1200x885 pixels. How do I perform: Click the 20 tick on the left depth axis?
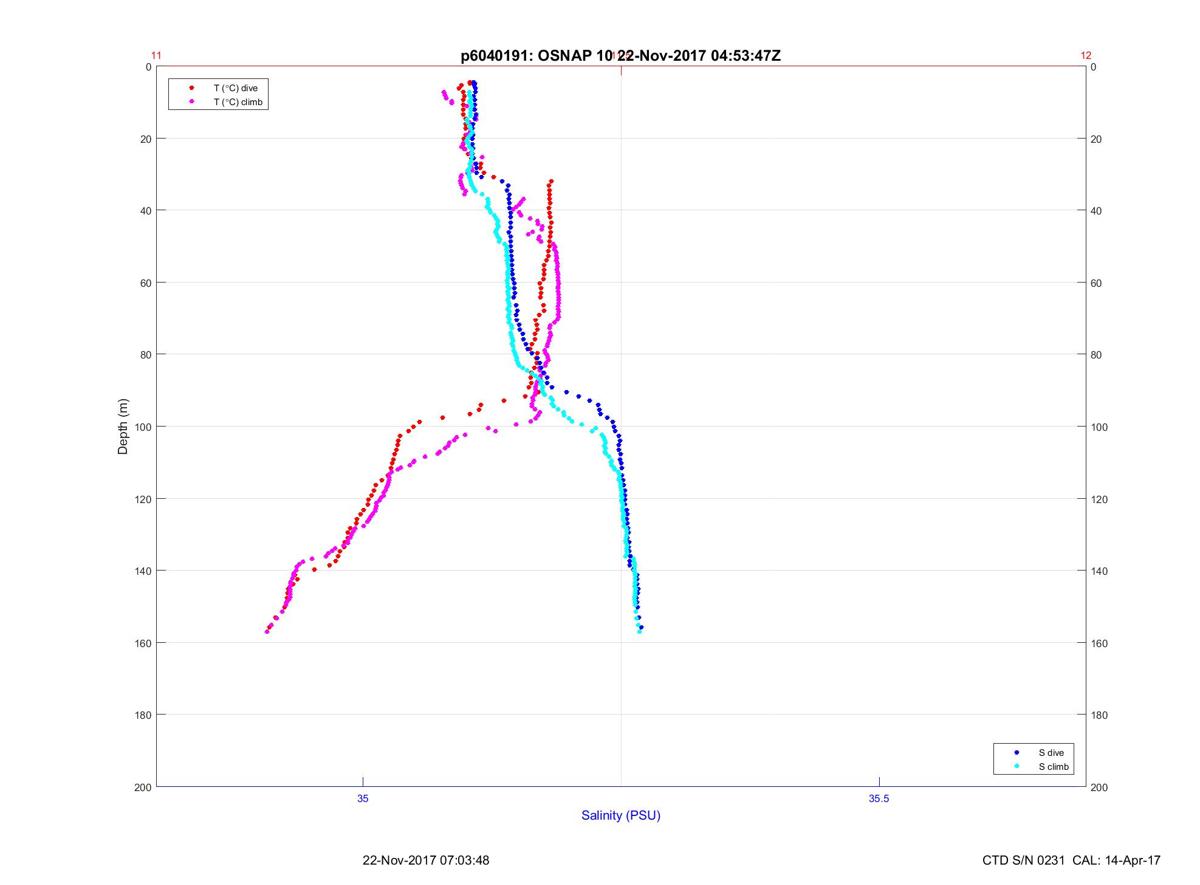(x=144, y=139)
